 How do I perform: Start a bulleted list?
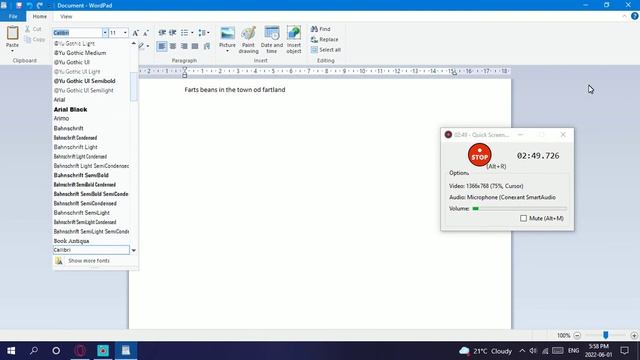184,33
